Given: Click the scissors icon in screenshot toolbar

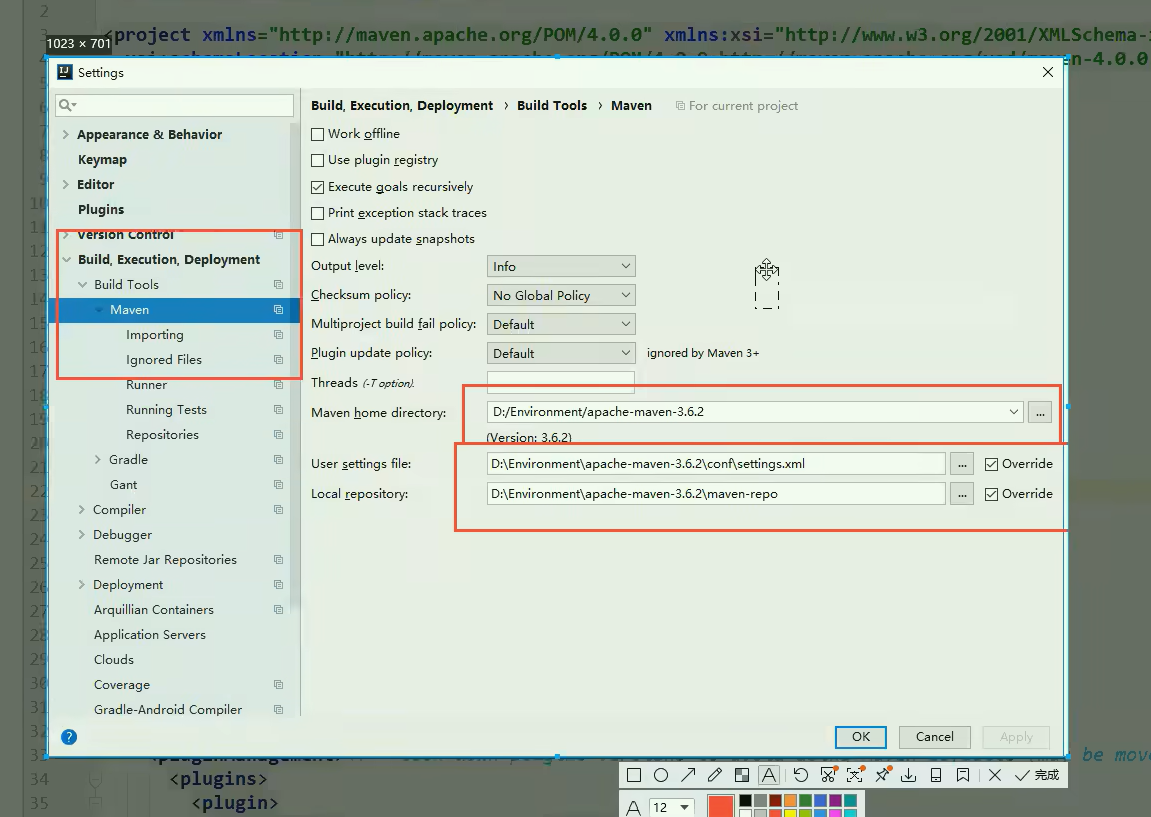Looking at the screenshot, I should (828, 775).
